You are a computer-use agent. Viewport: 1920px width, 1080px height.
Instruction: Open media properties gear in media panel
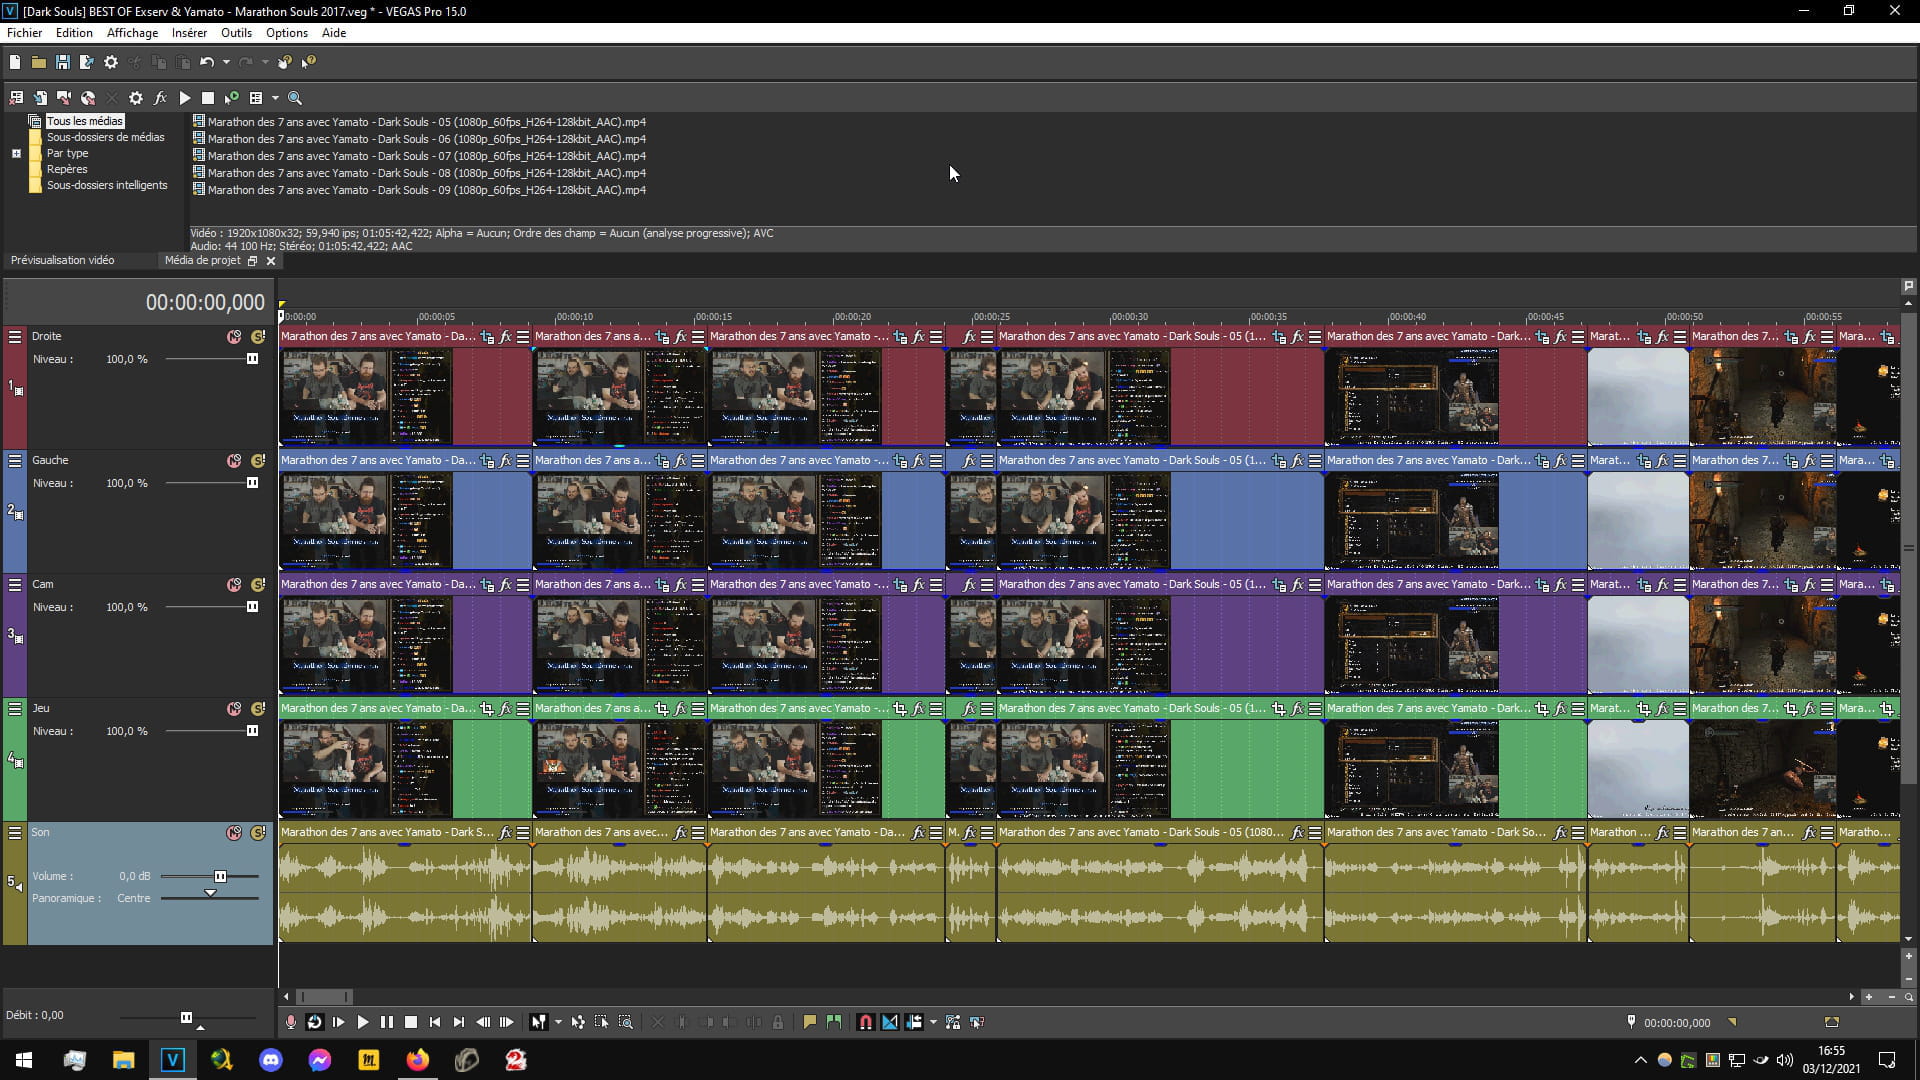coord(136,98)
